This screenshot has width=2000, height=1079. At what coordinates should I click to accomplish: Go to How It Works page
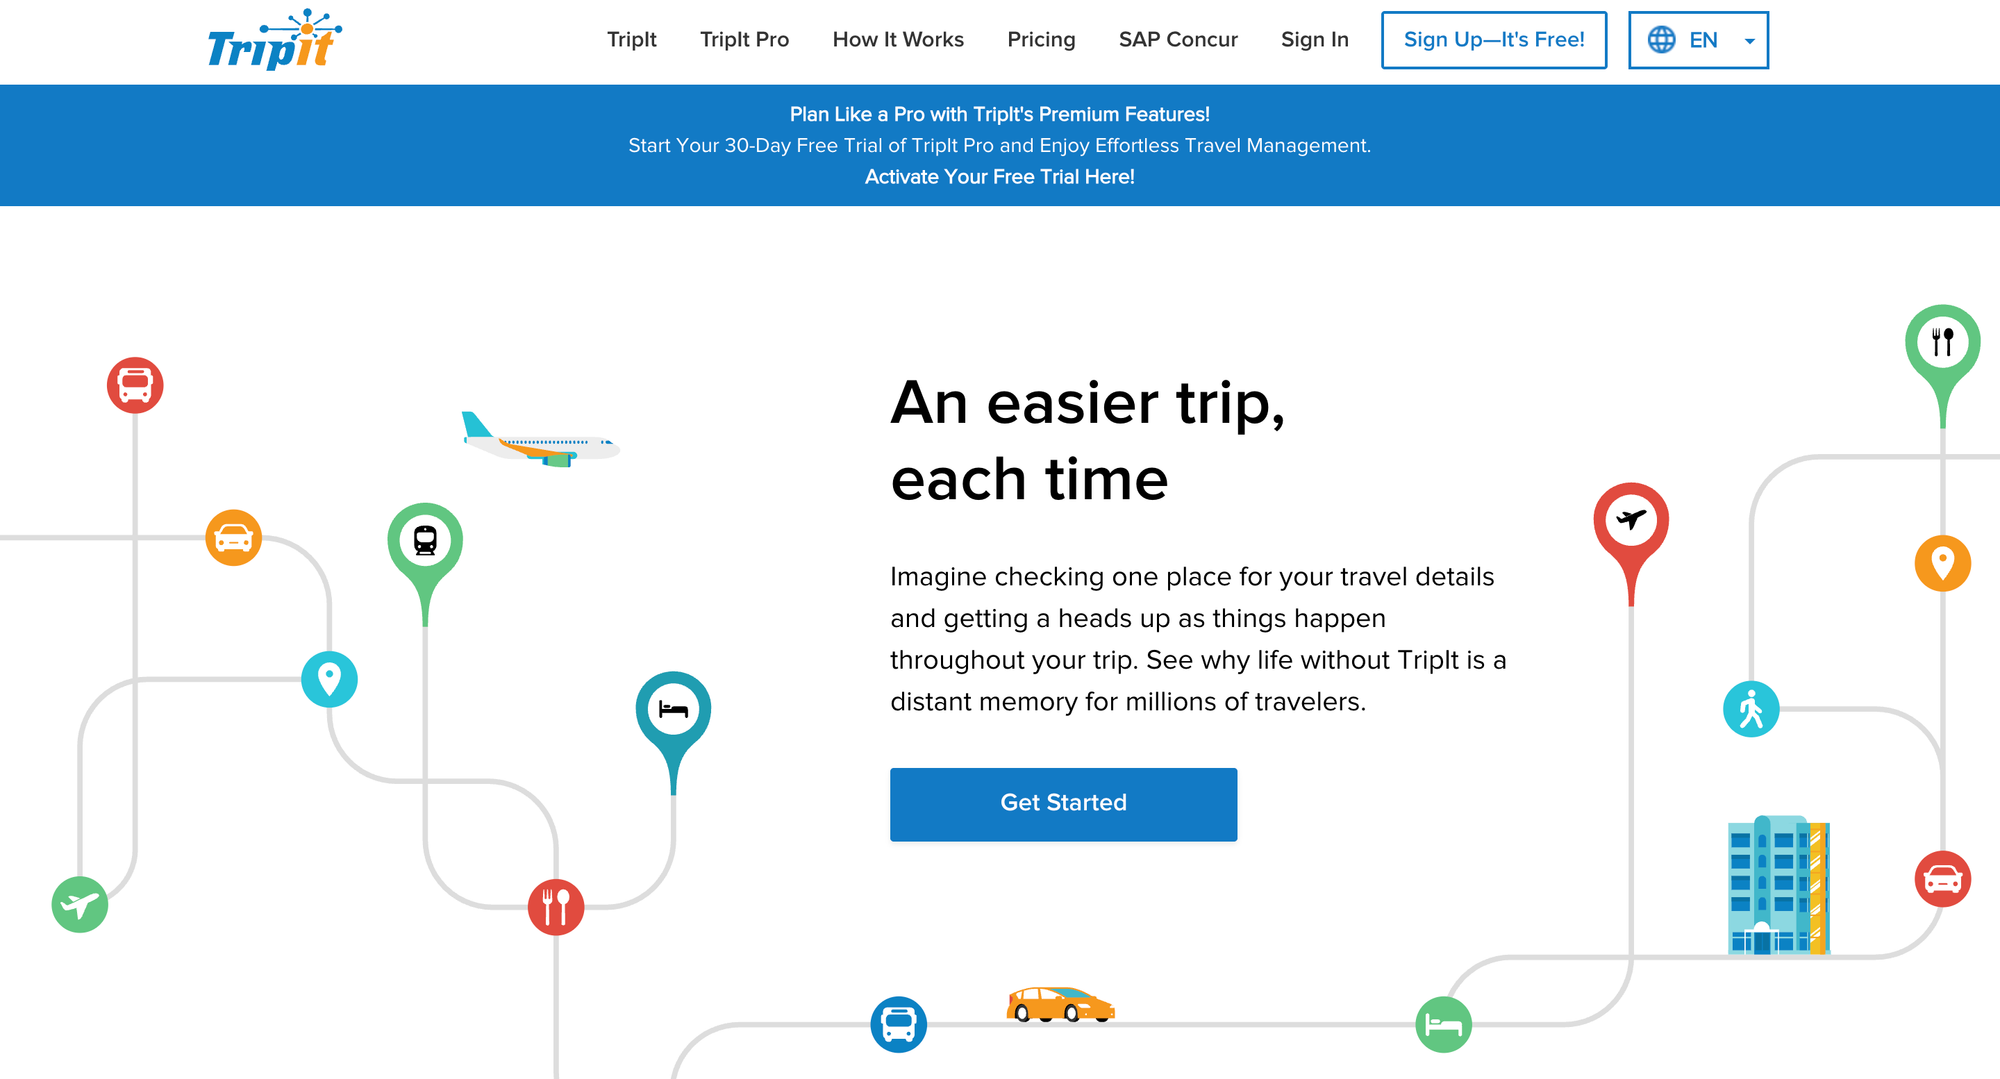898,40
